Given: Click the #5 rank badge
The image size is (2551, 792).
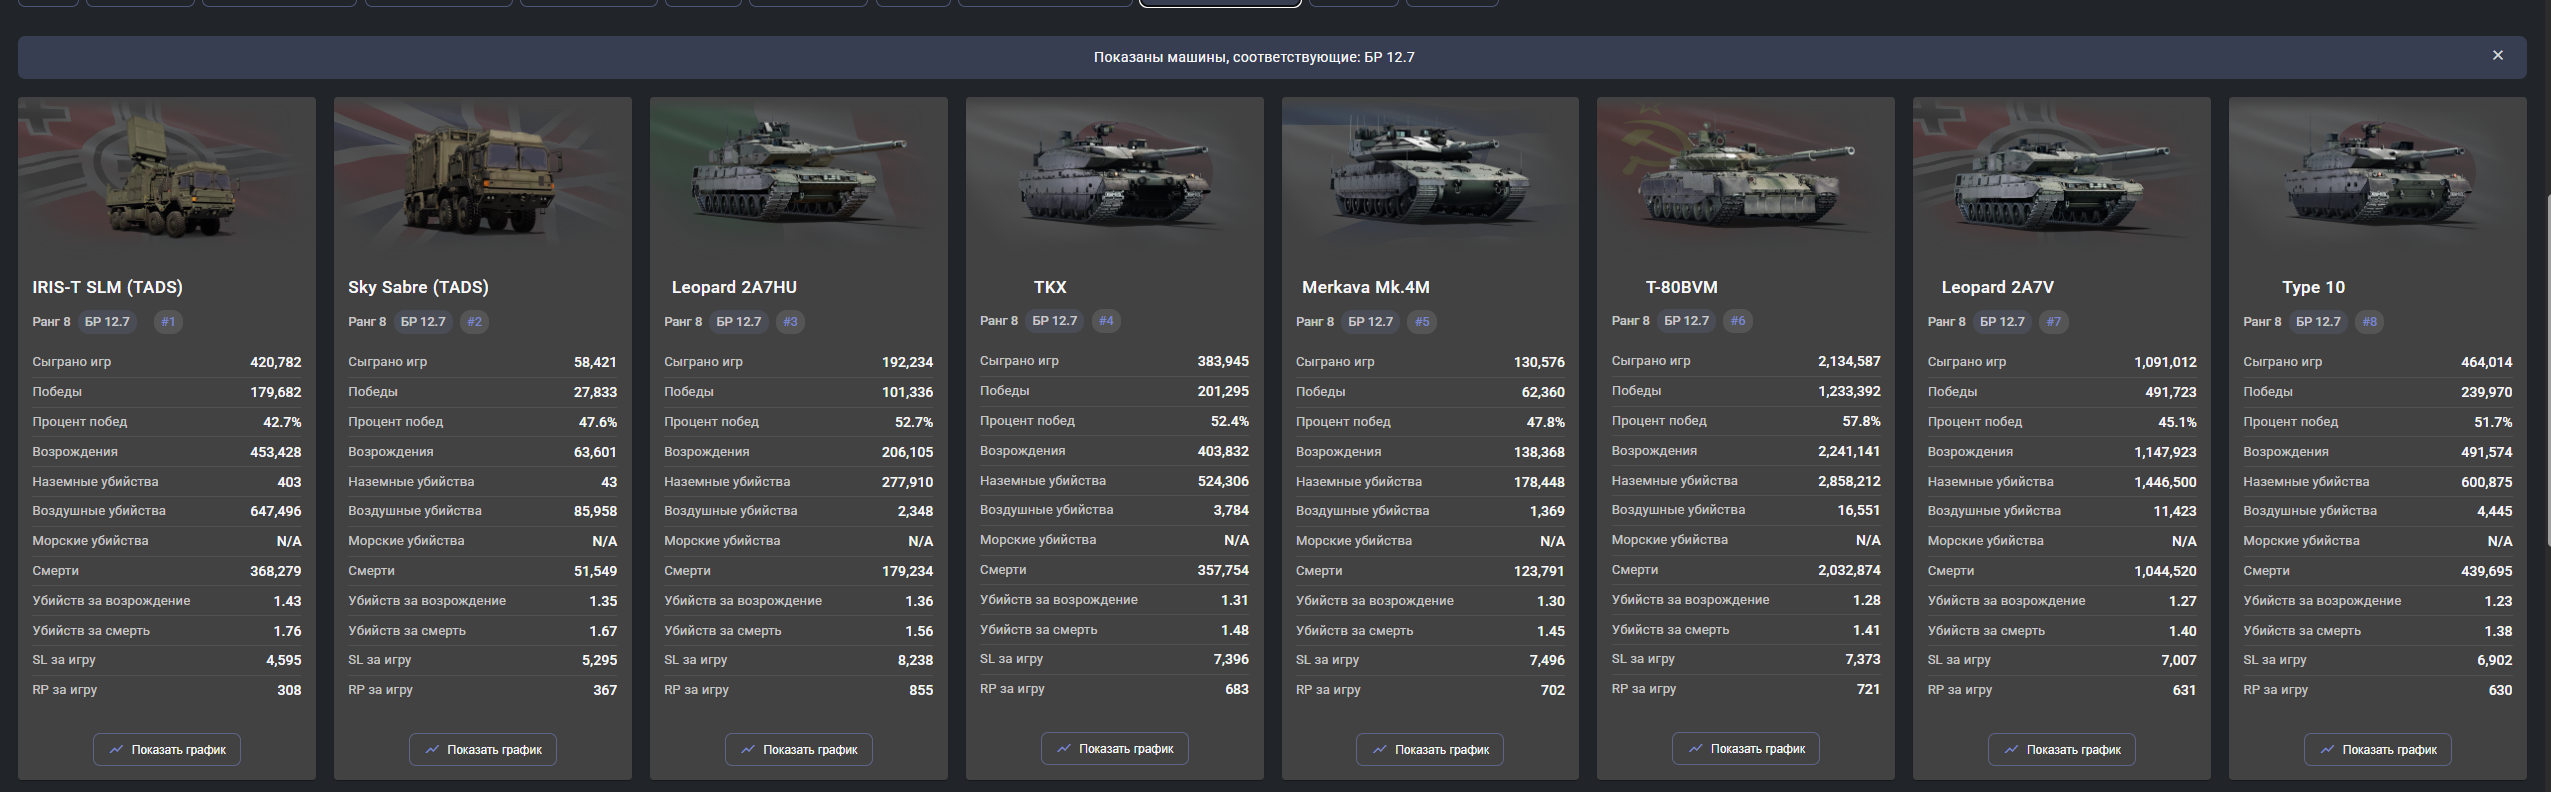Looking at the screenshot, I should (x=1422, y=322).
